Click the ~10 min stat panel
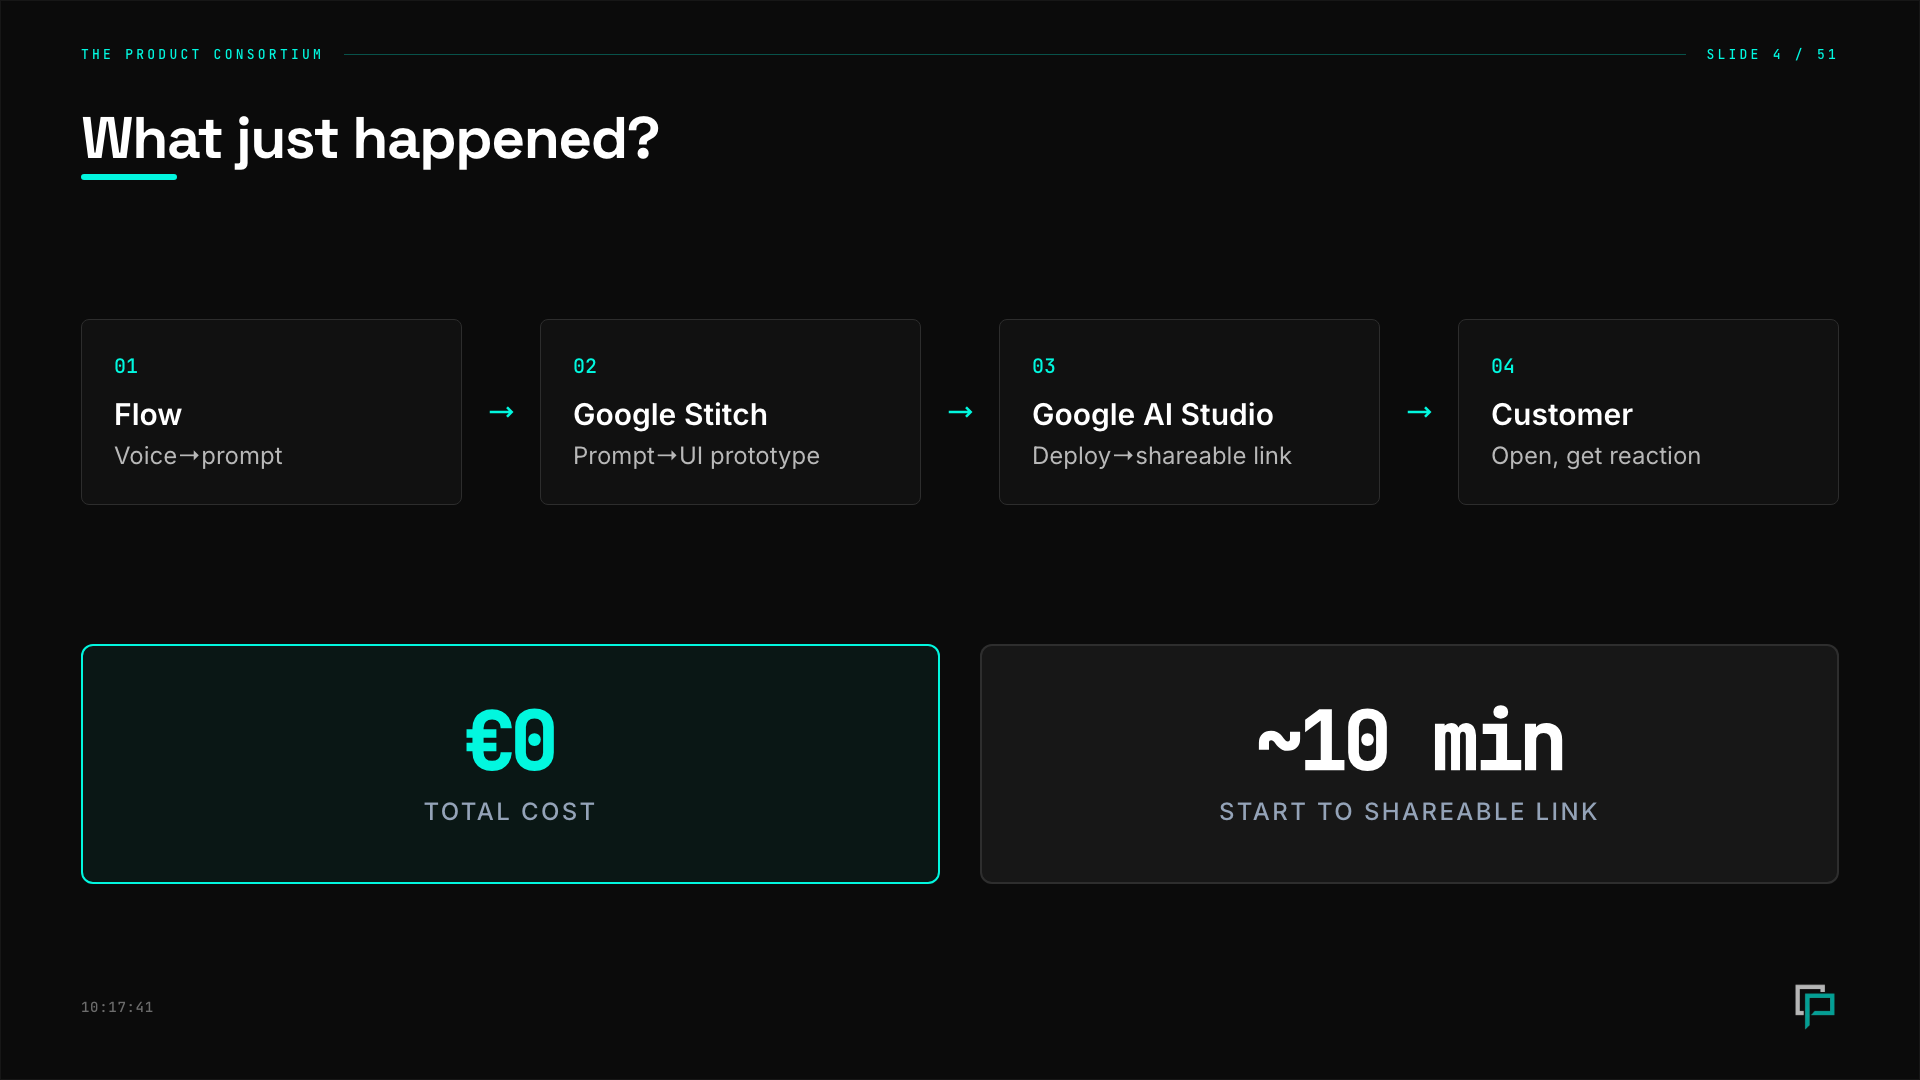The width and height of the screenshot is (1920, 1080). tap(1409, 764)
